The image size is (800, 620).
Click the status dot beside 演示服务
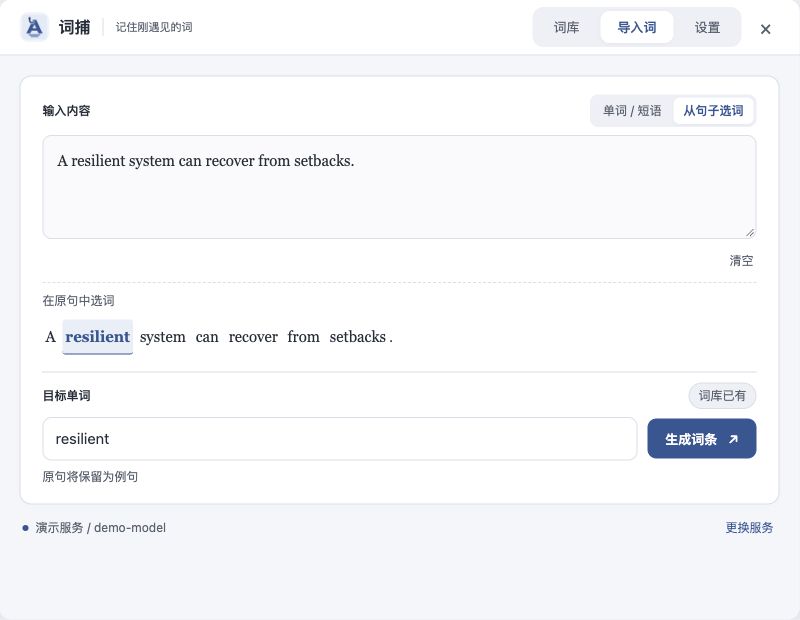[26, 528]
